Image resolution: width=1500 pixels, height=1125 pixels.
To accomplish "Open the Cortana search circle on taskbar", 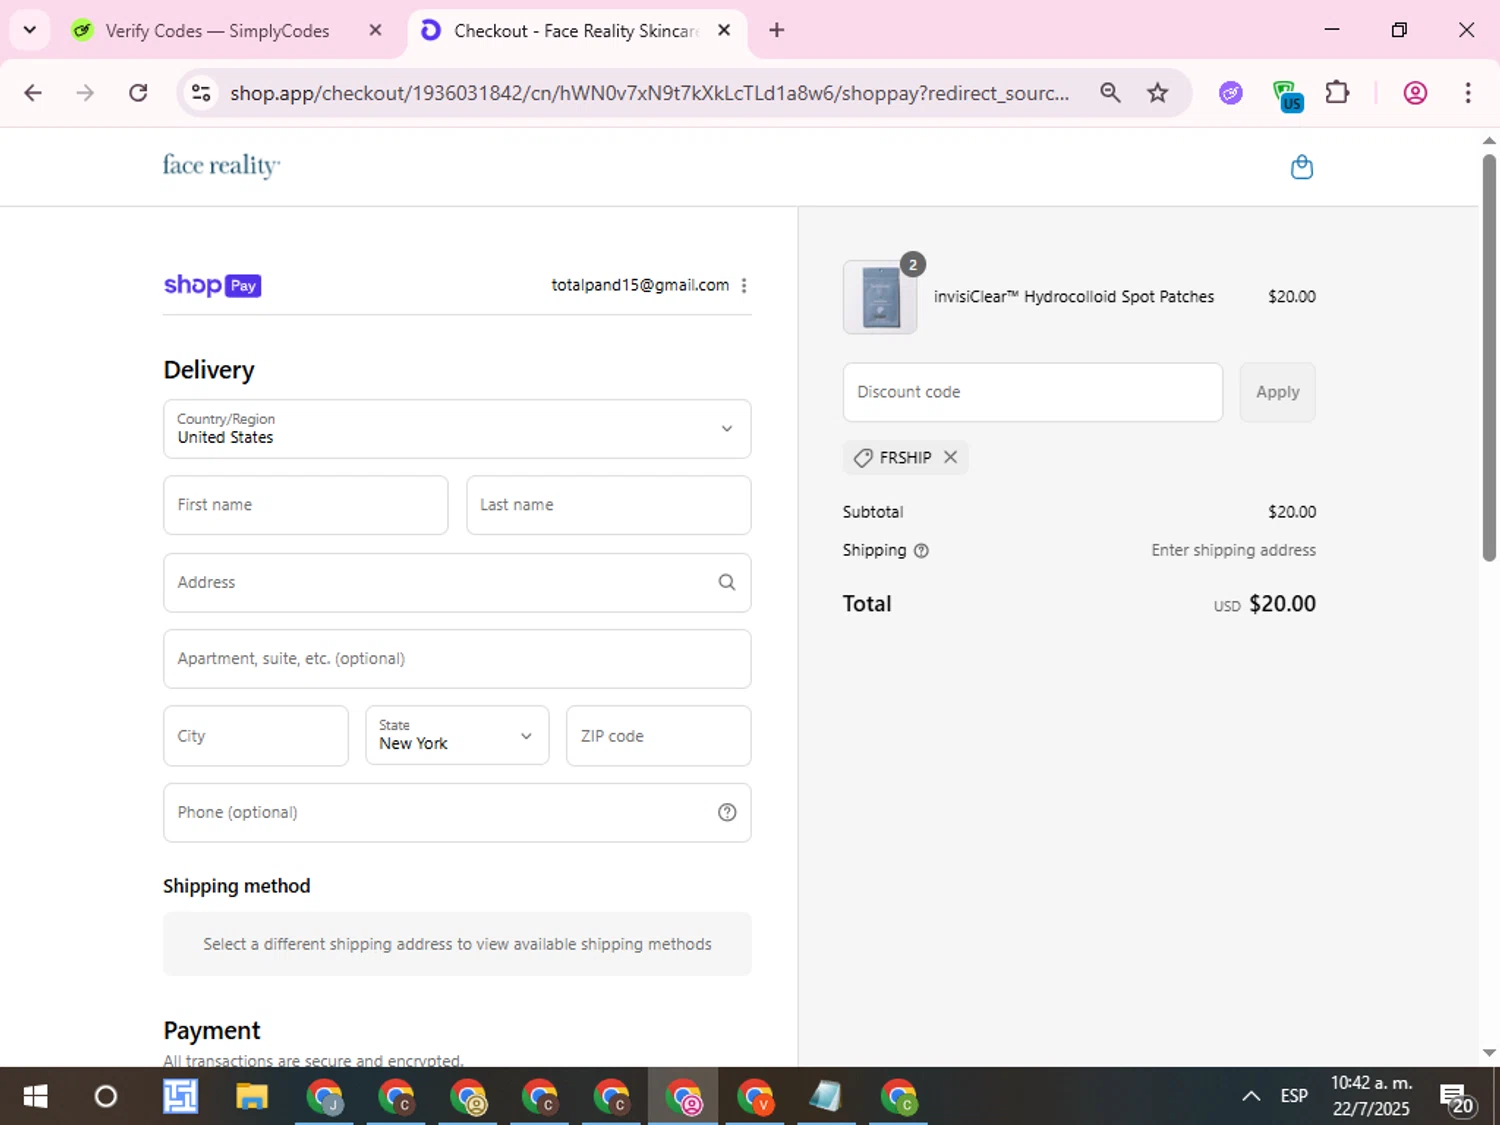I will (105, 1097).
